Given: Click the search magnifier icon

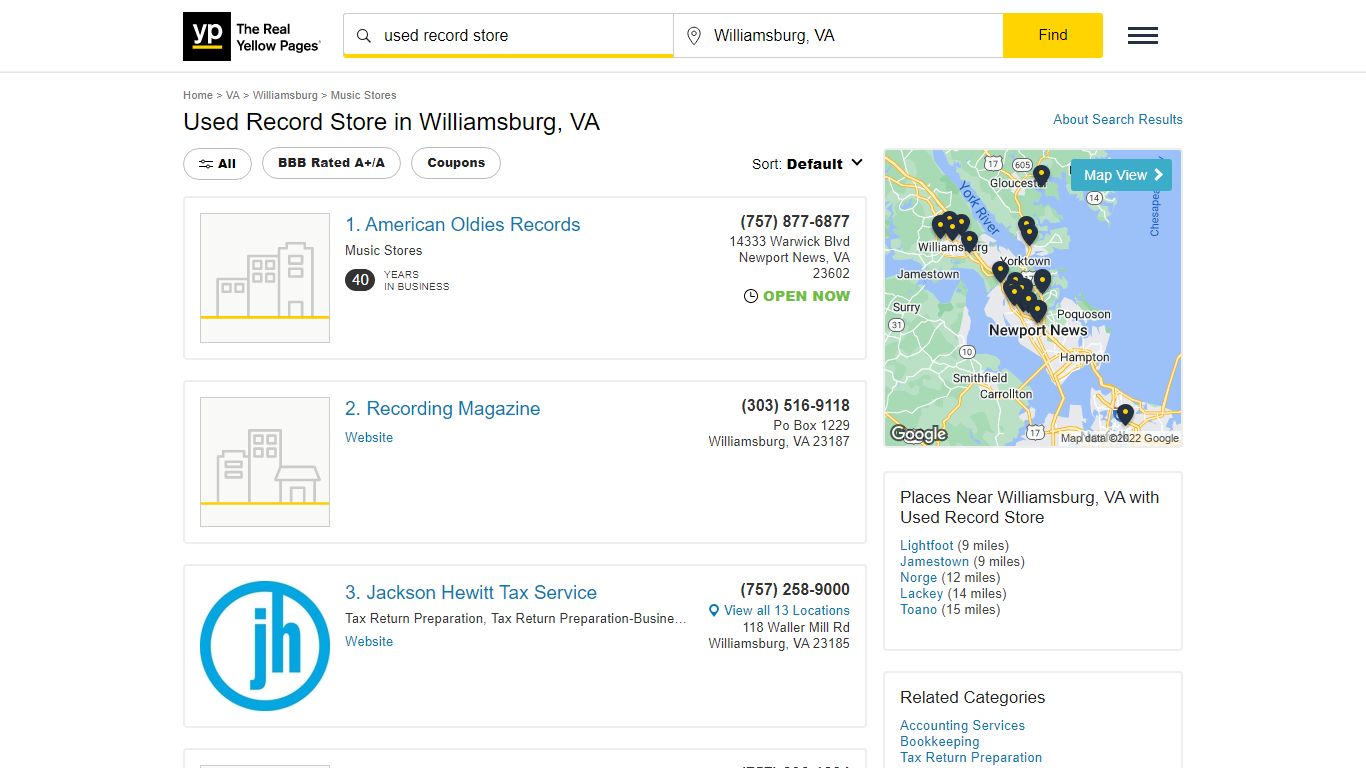Looking at the screenshot, I should [x=364, y=36].
